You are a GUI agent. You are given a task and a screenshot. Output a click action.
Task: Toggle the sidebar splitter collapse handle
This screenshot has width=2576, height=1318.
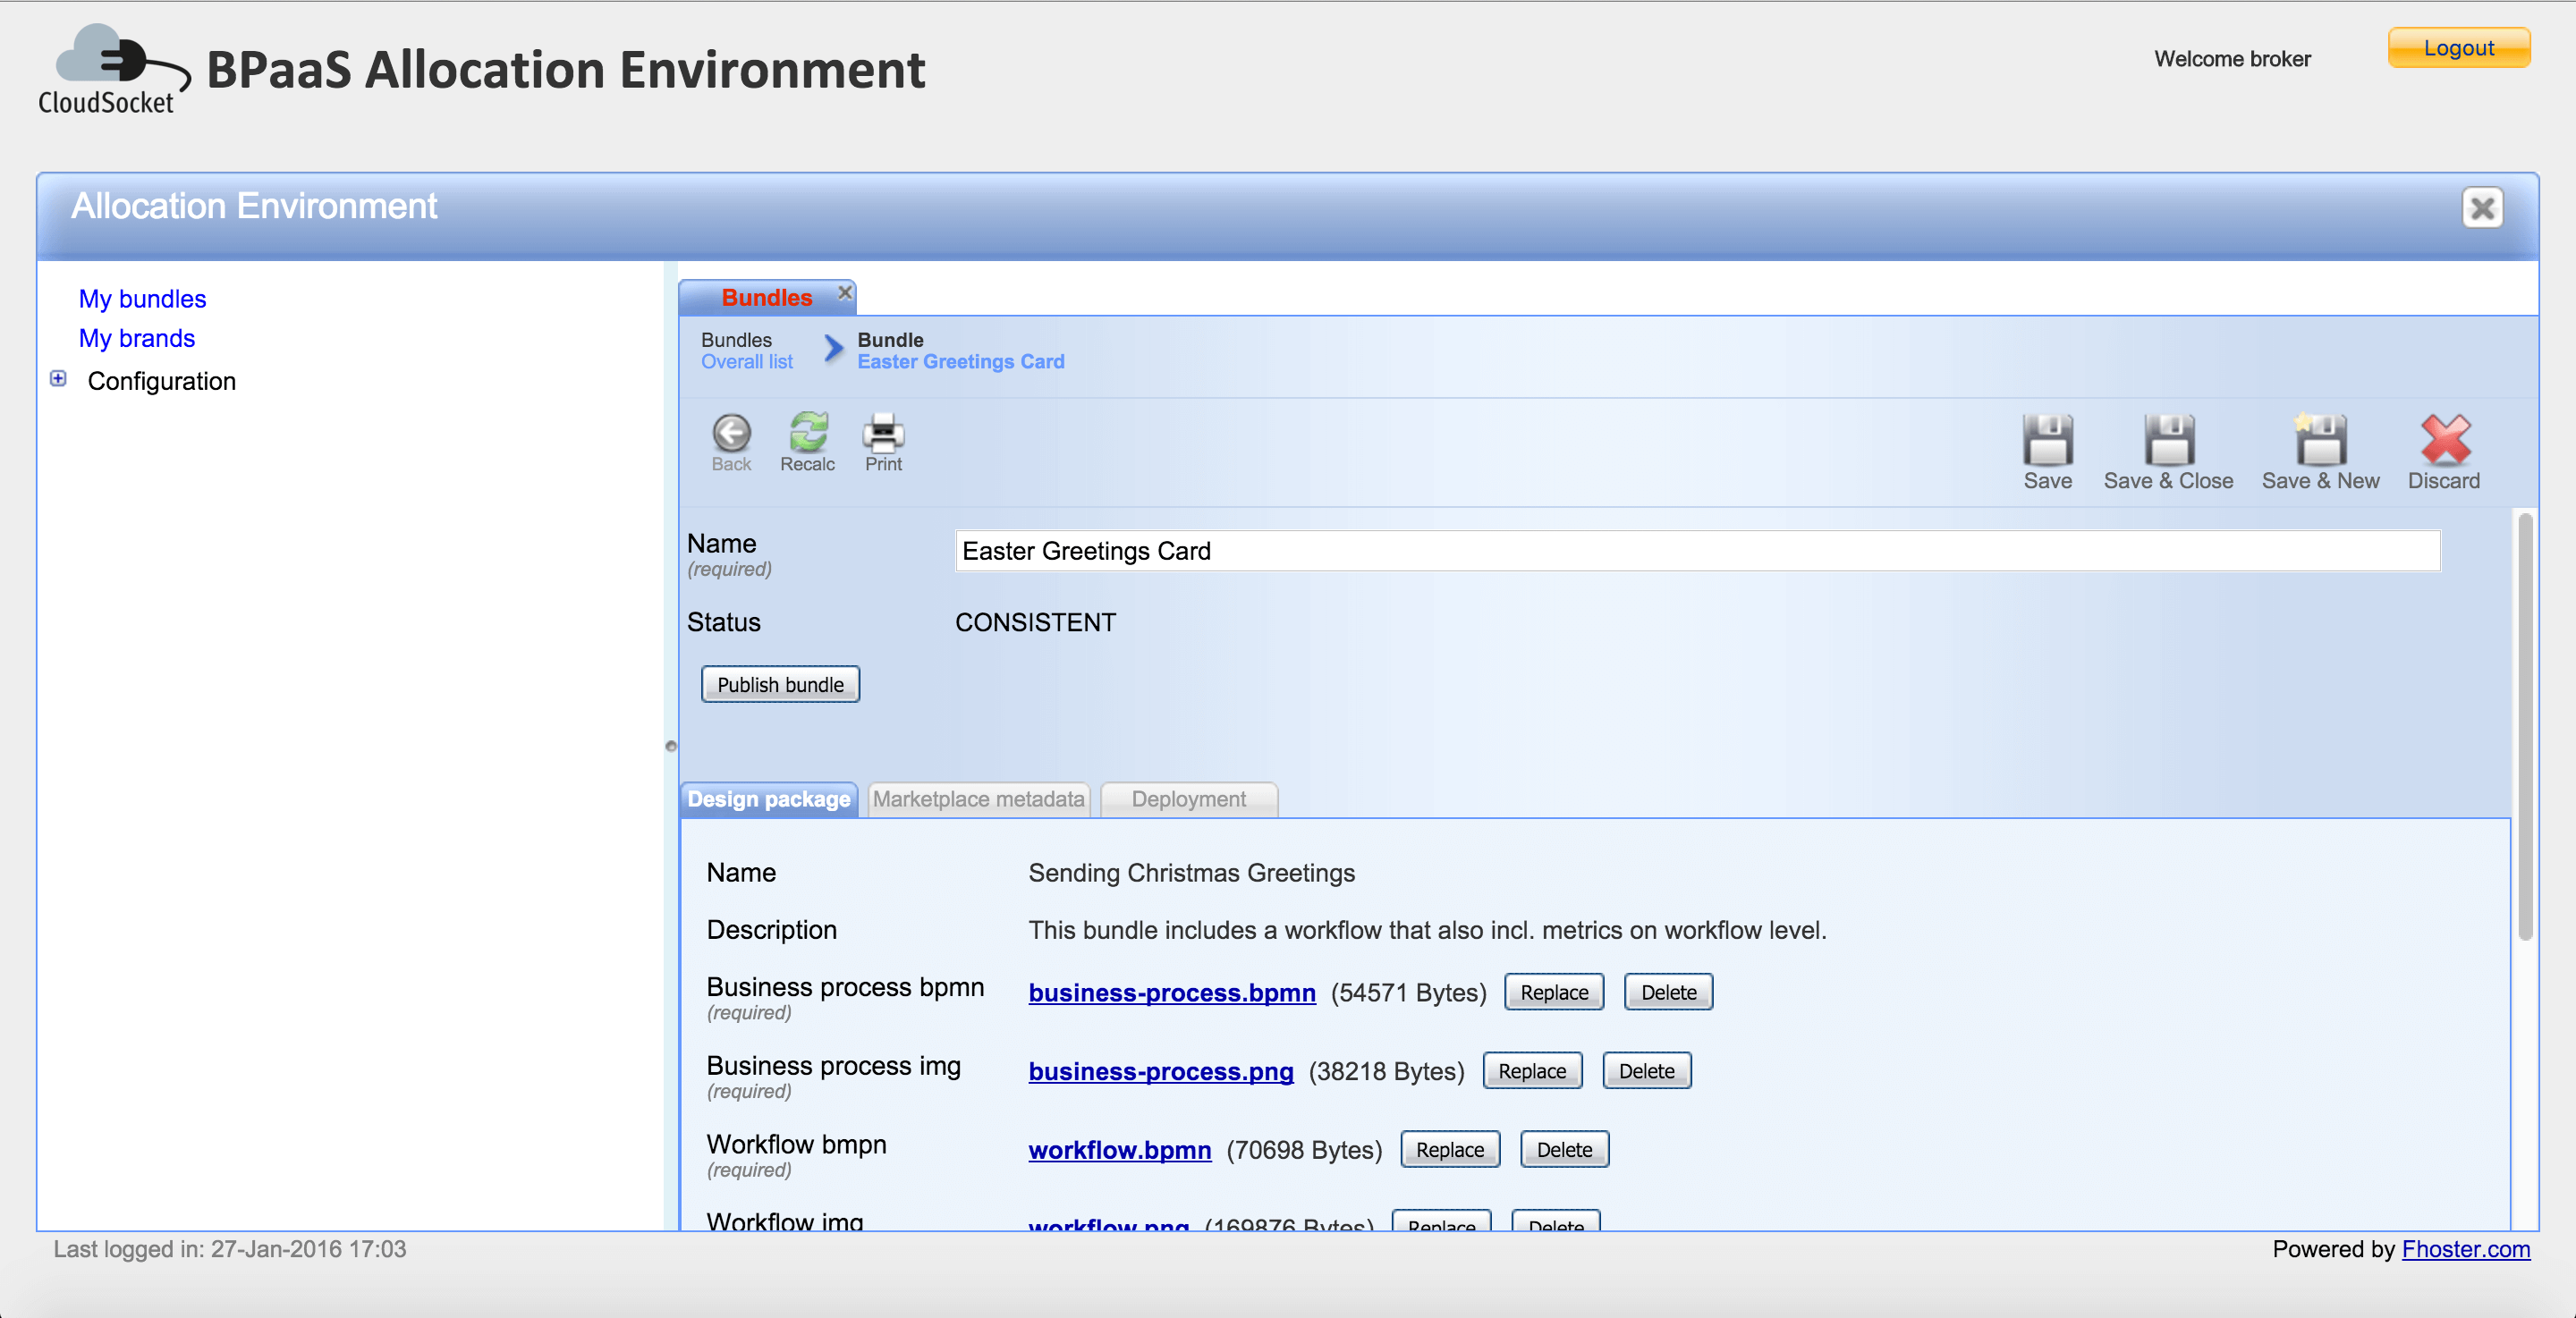click(x=671, y=746)
